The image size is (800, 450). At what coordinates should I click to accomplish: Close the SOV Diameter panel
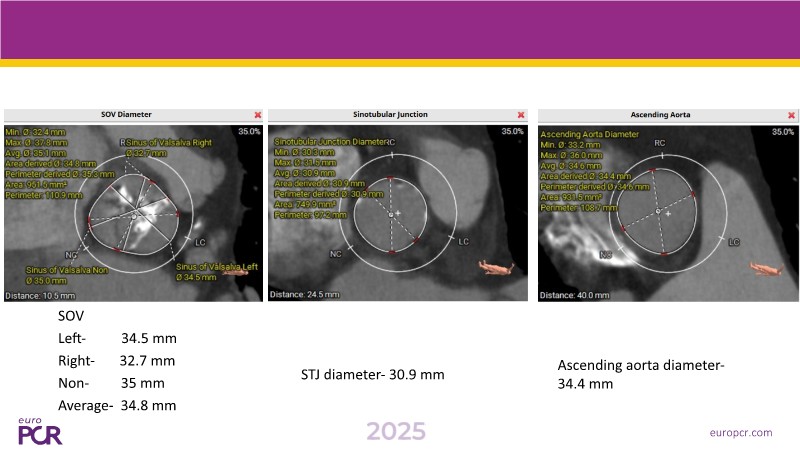[257, 116]
